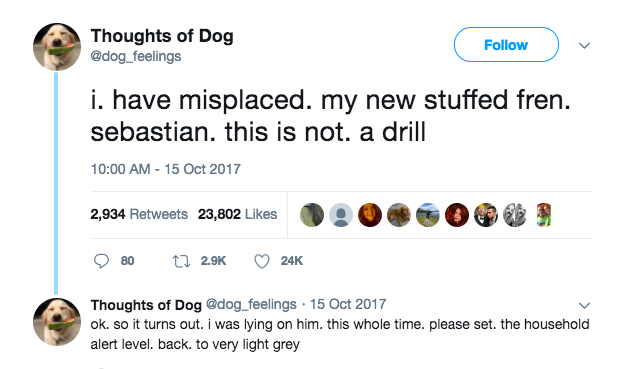The height and width of the screenshot is (369, 623).
Task: Like the tweet with the heart icon
Action: (x=262, y=261)
